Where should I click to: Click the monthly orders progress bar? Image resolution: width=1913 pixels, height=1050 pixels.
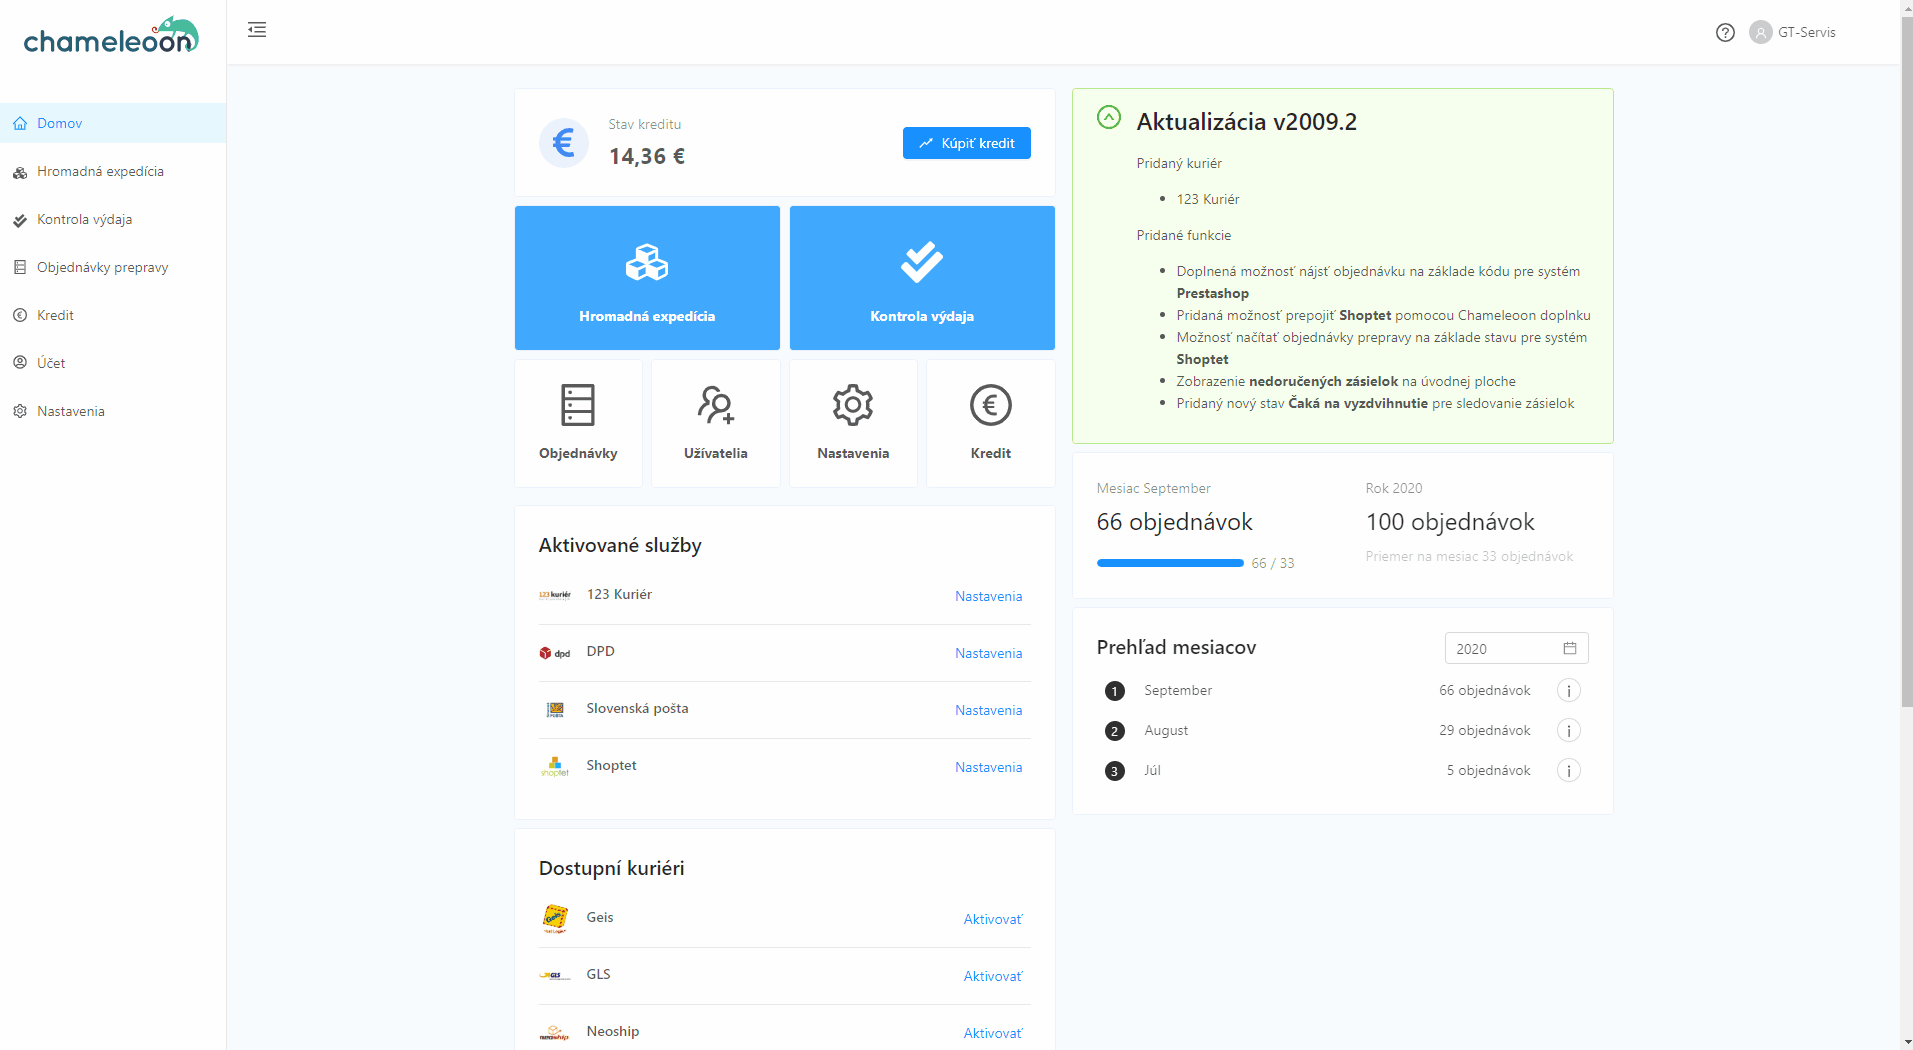click(x=1170, y=563)
